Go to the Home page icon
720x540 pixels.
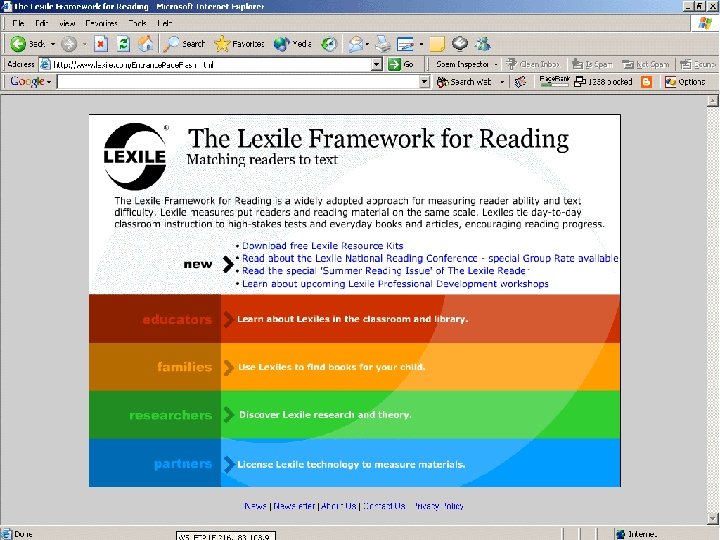coord(146,44)
